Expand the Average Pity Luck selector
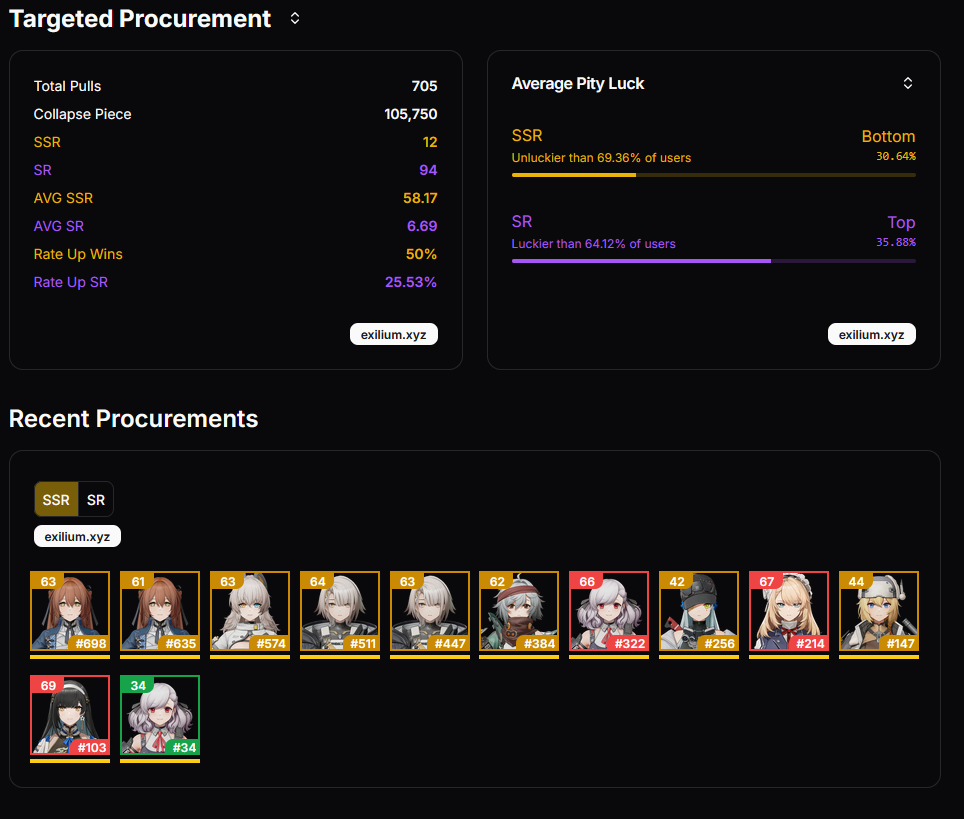 click(x=907, y=83)
